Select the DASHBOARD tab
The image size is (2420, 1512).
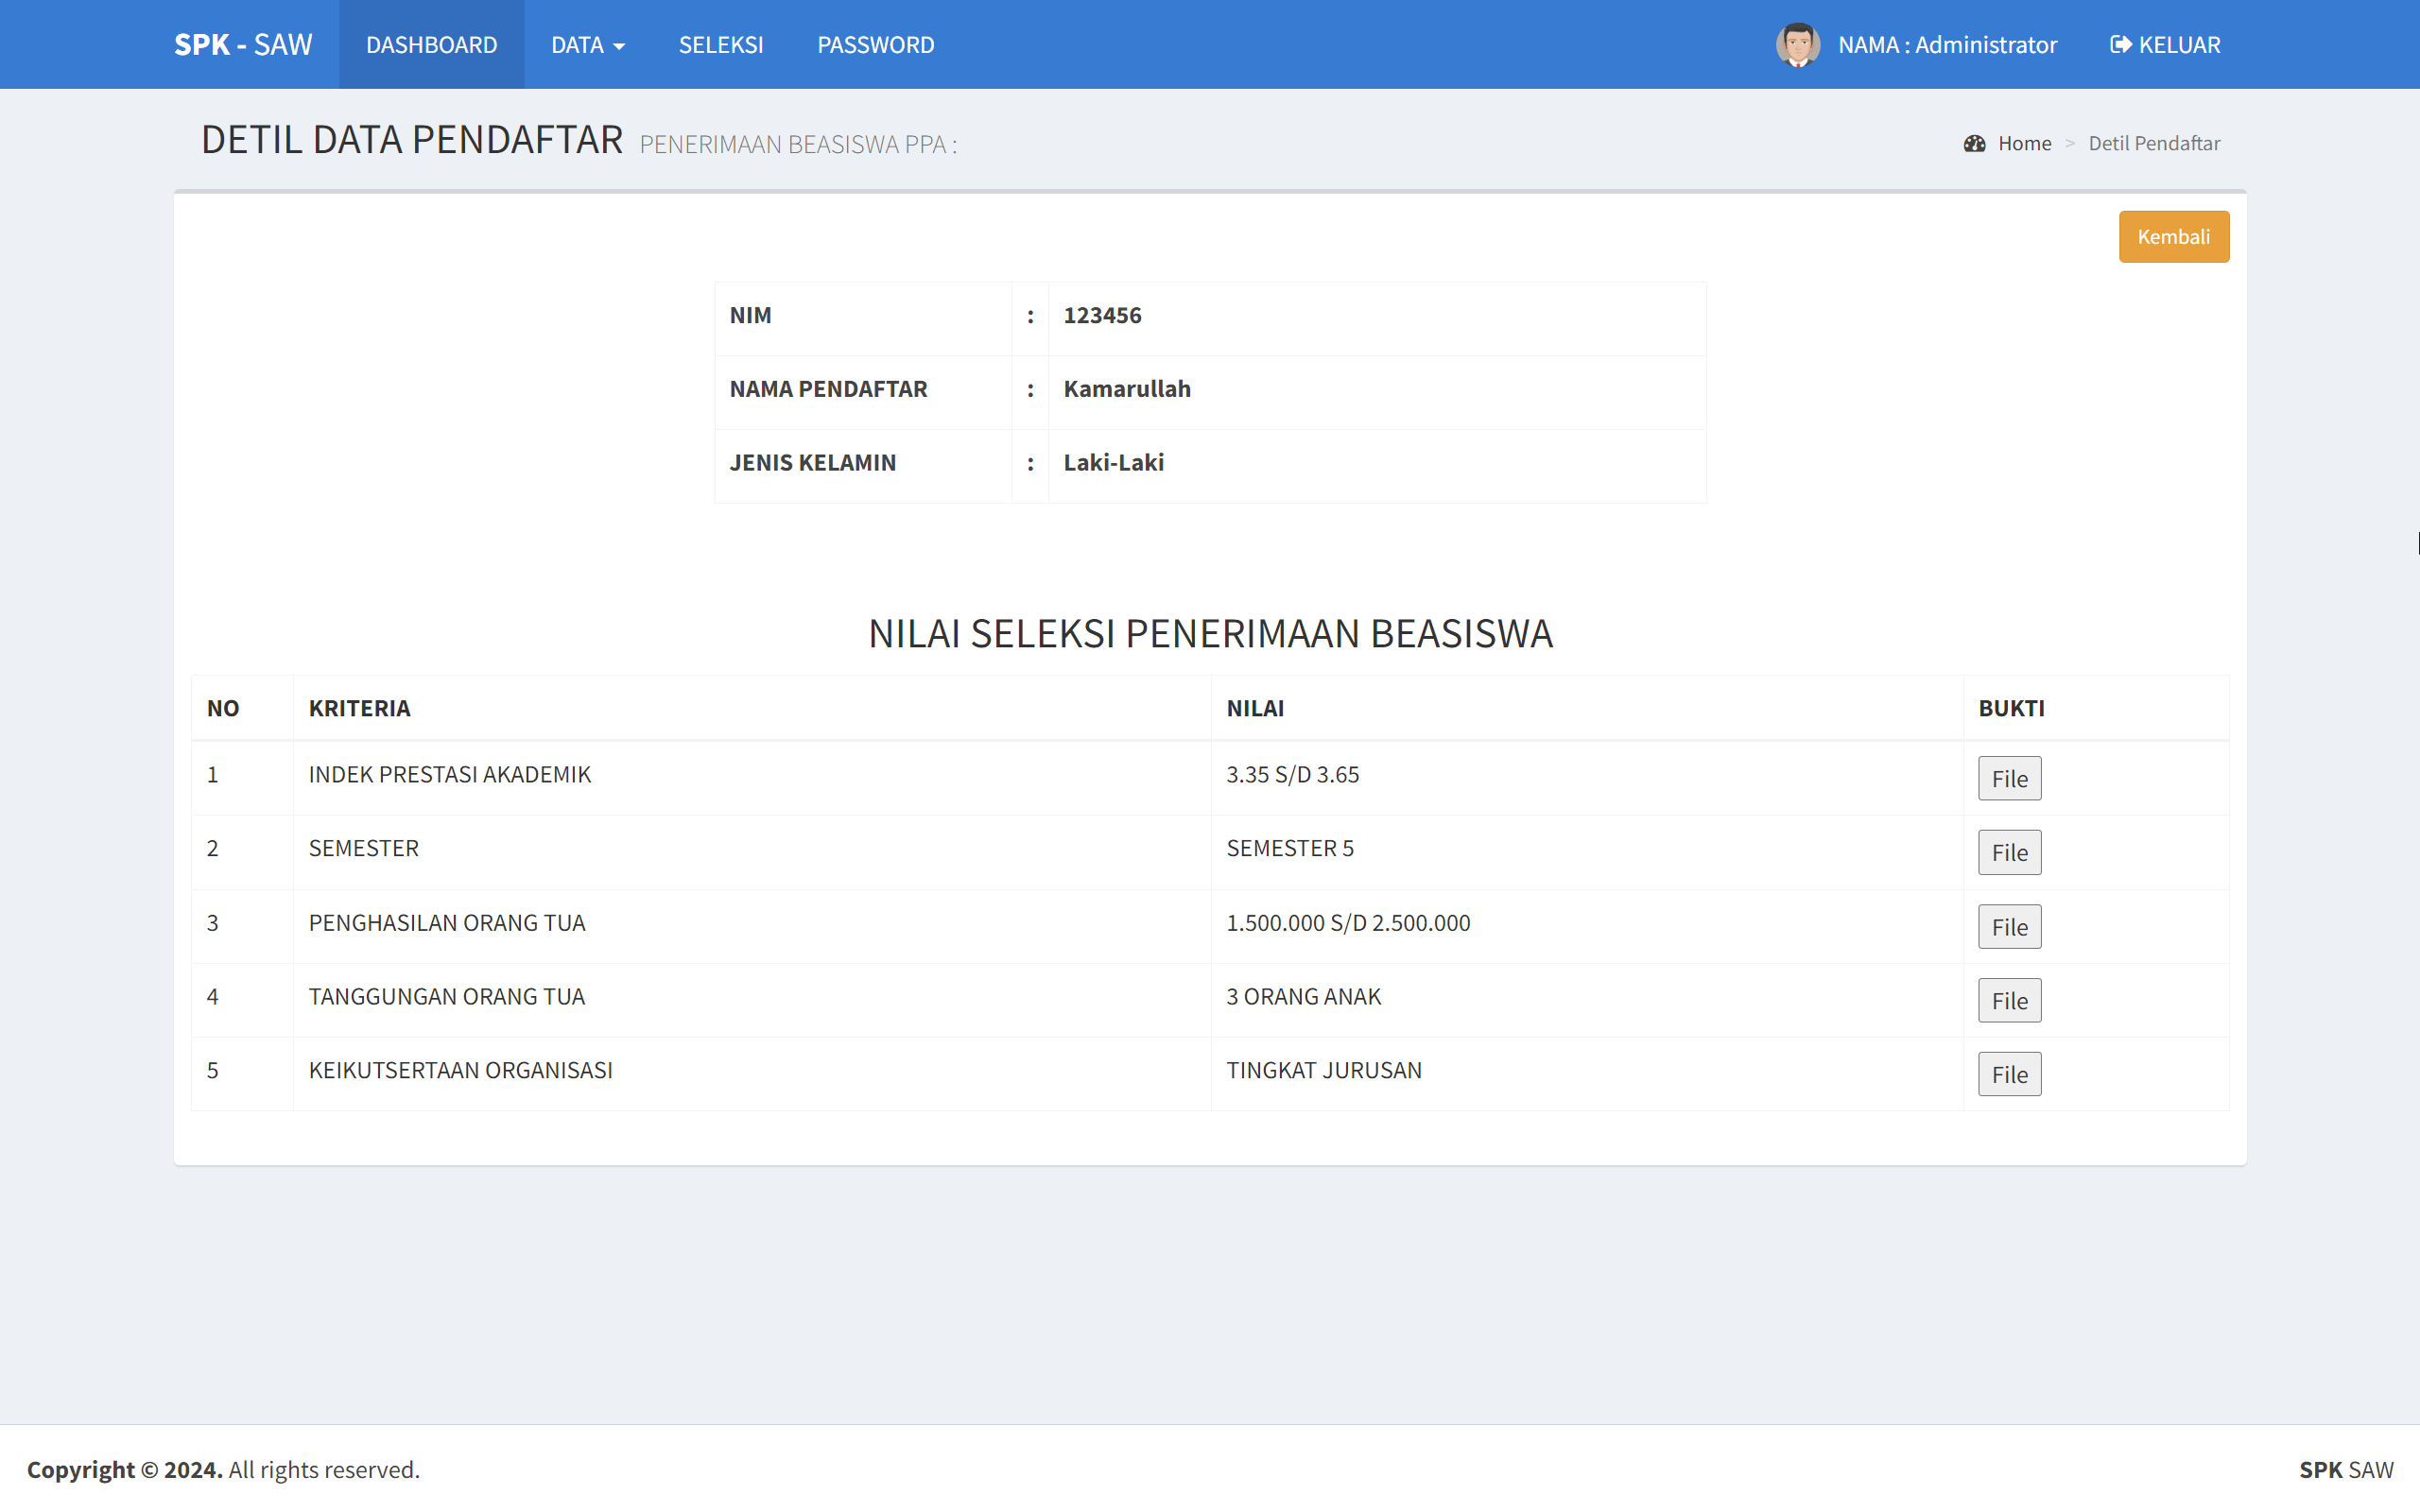point(431,44)
